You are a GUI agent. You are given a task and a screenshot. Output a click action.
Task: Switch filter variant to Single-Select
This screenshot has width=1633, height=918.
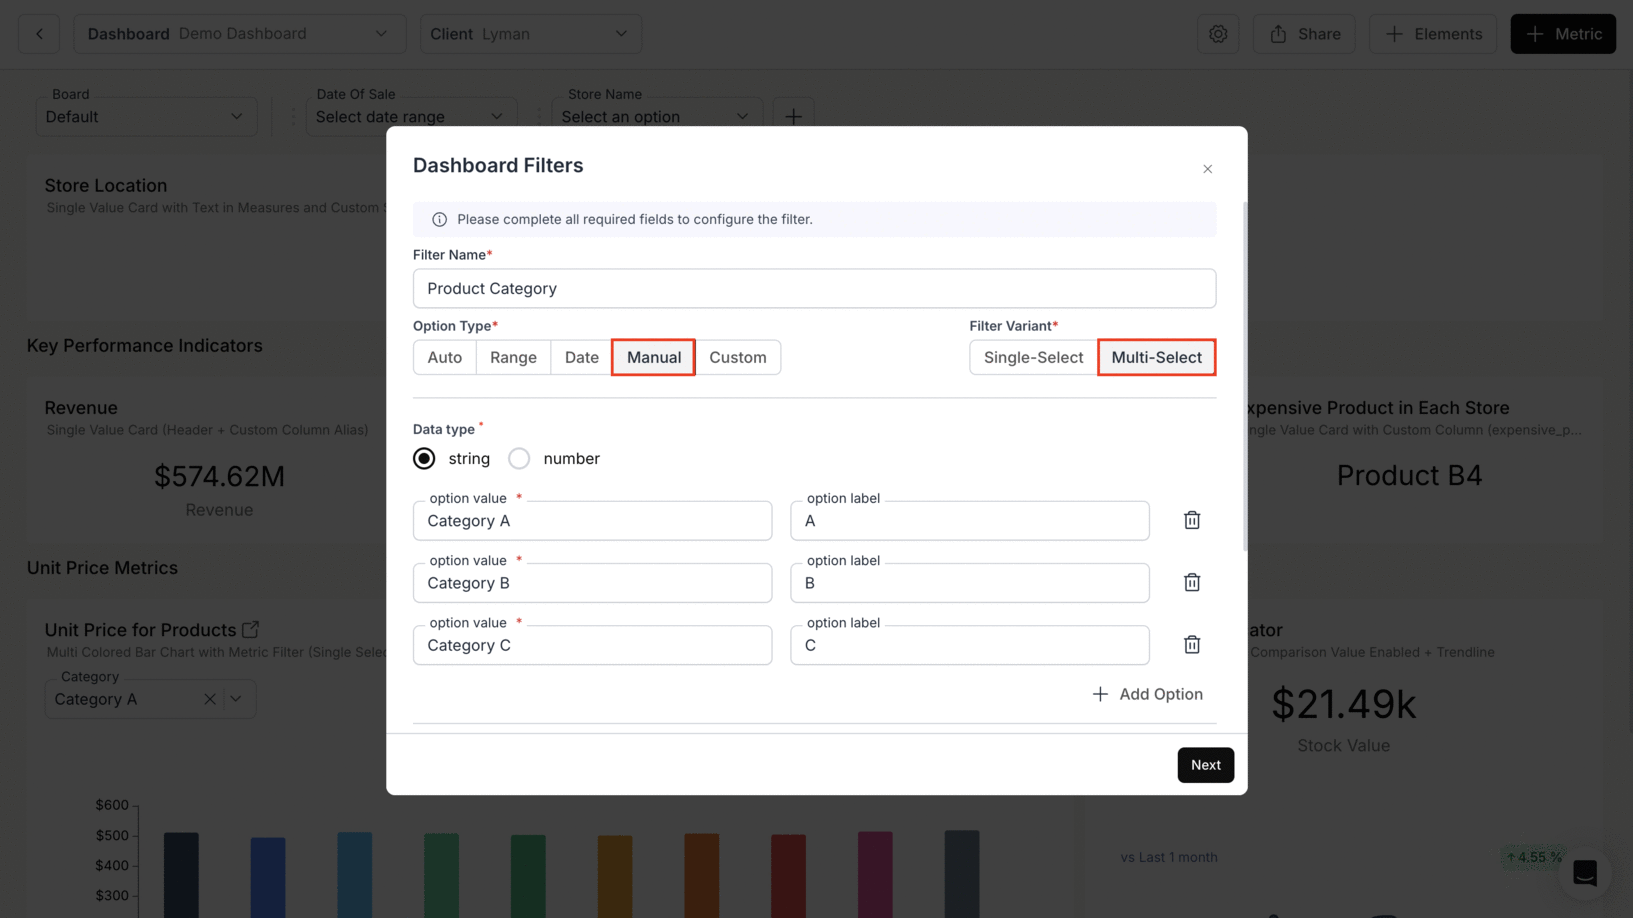(x=1033, y=357)
